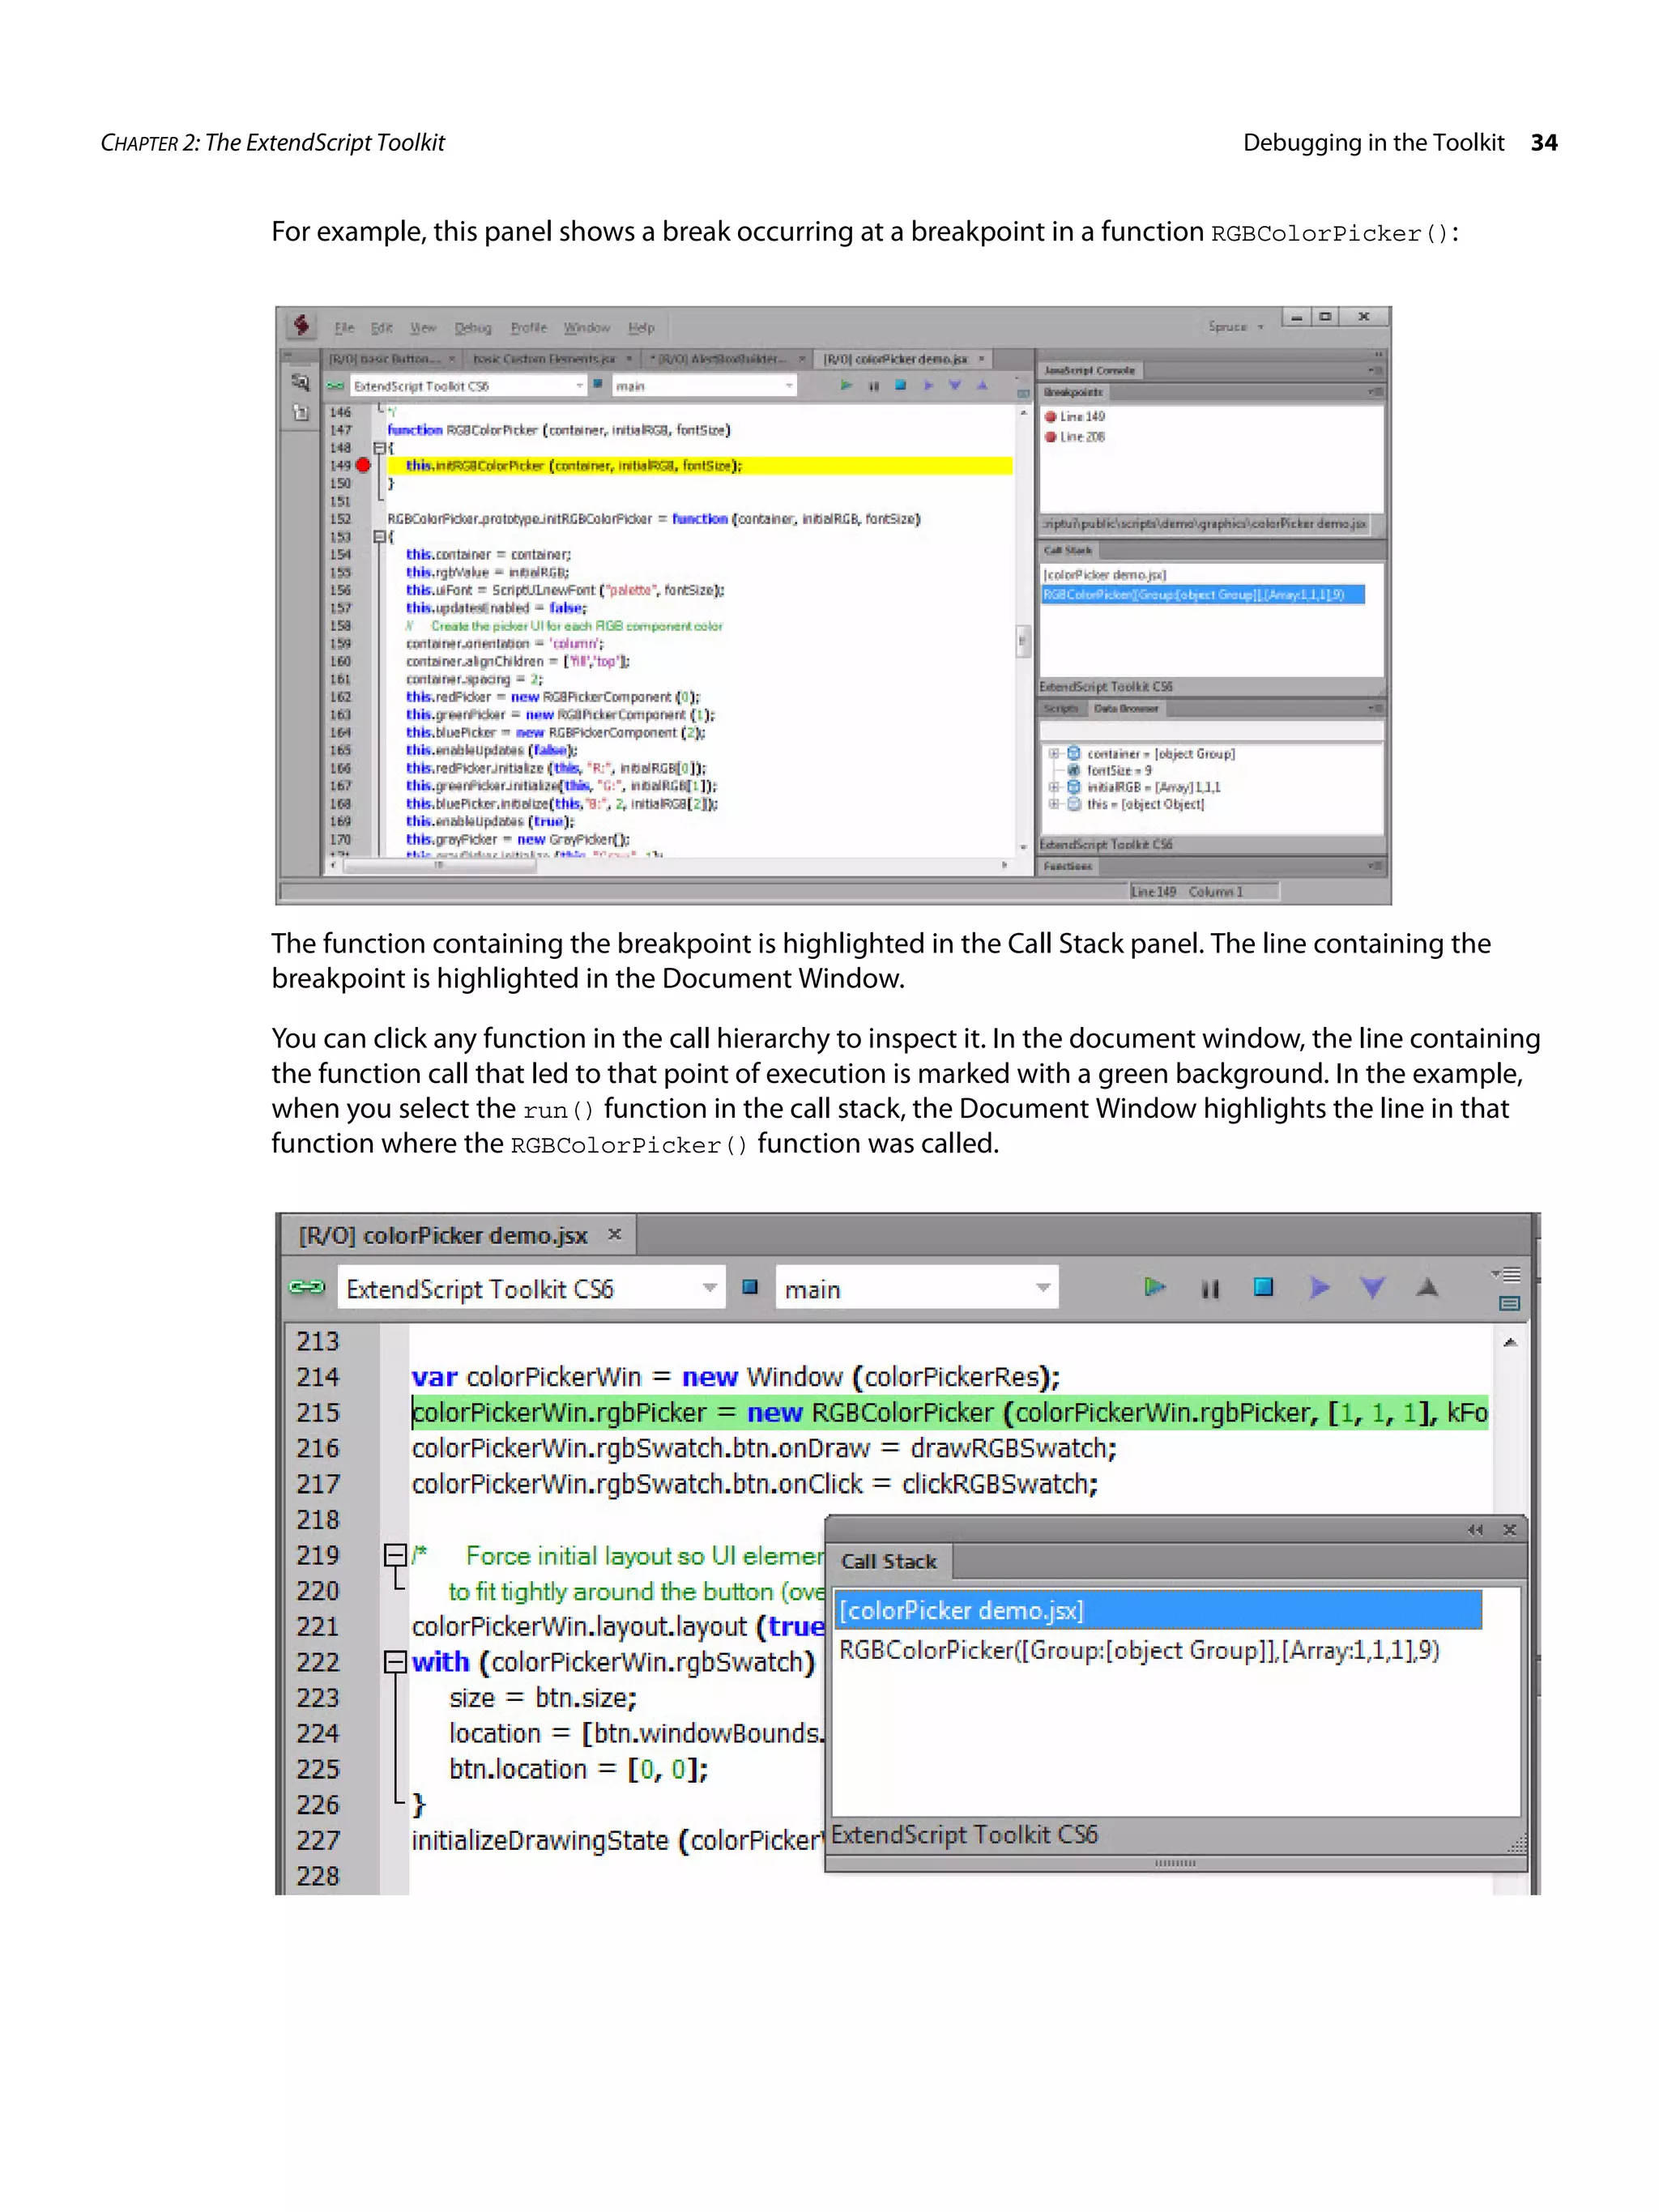Click the green Run button in upper screenshot
Screen dimensions: 1659x2212
[846, 385]
